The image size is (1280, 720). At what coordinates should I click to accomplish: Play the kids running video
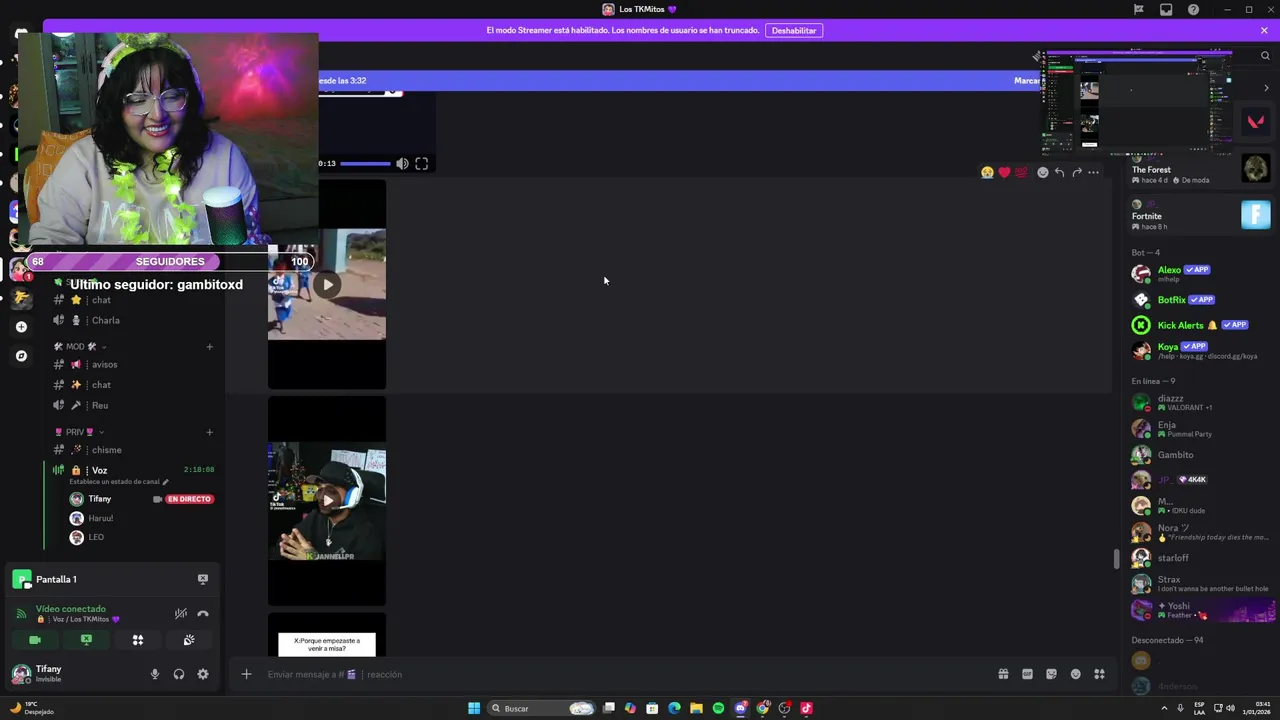point(327,284)
